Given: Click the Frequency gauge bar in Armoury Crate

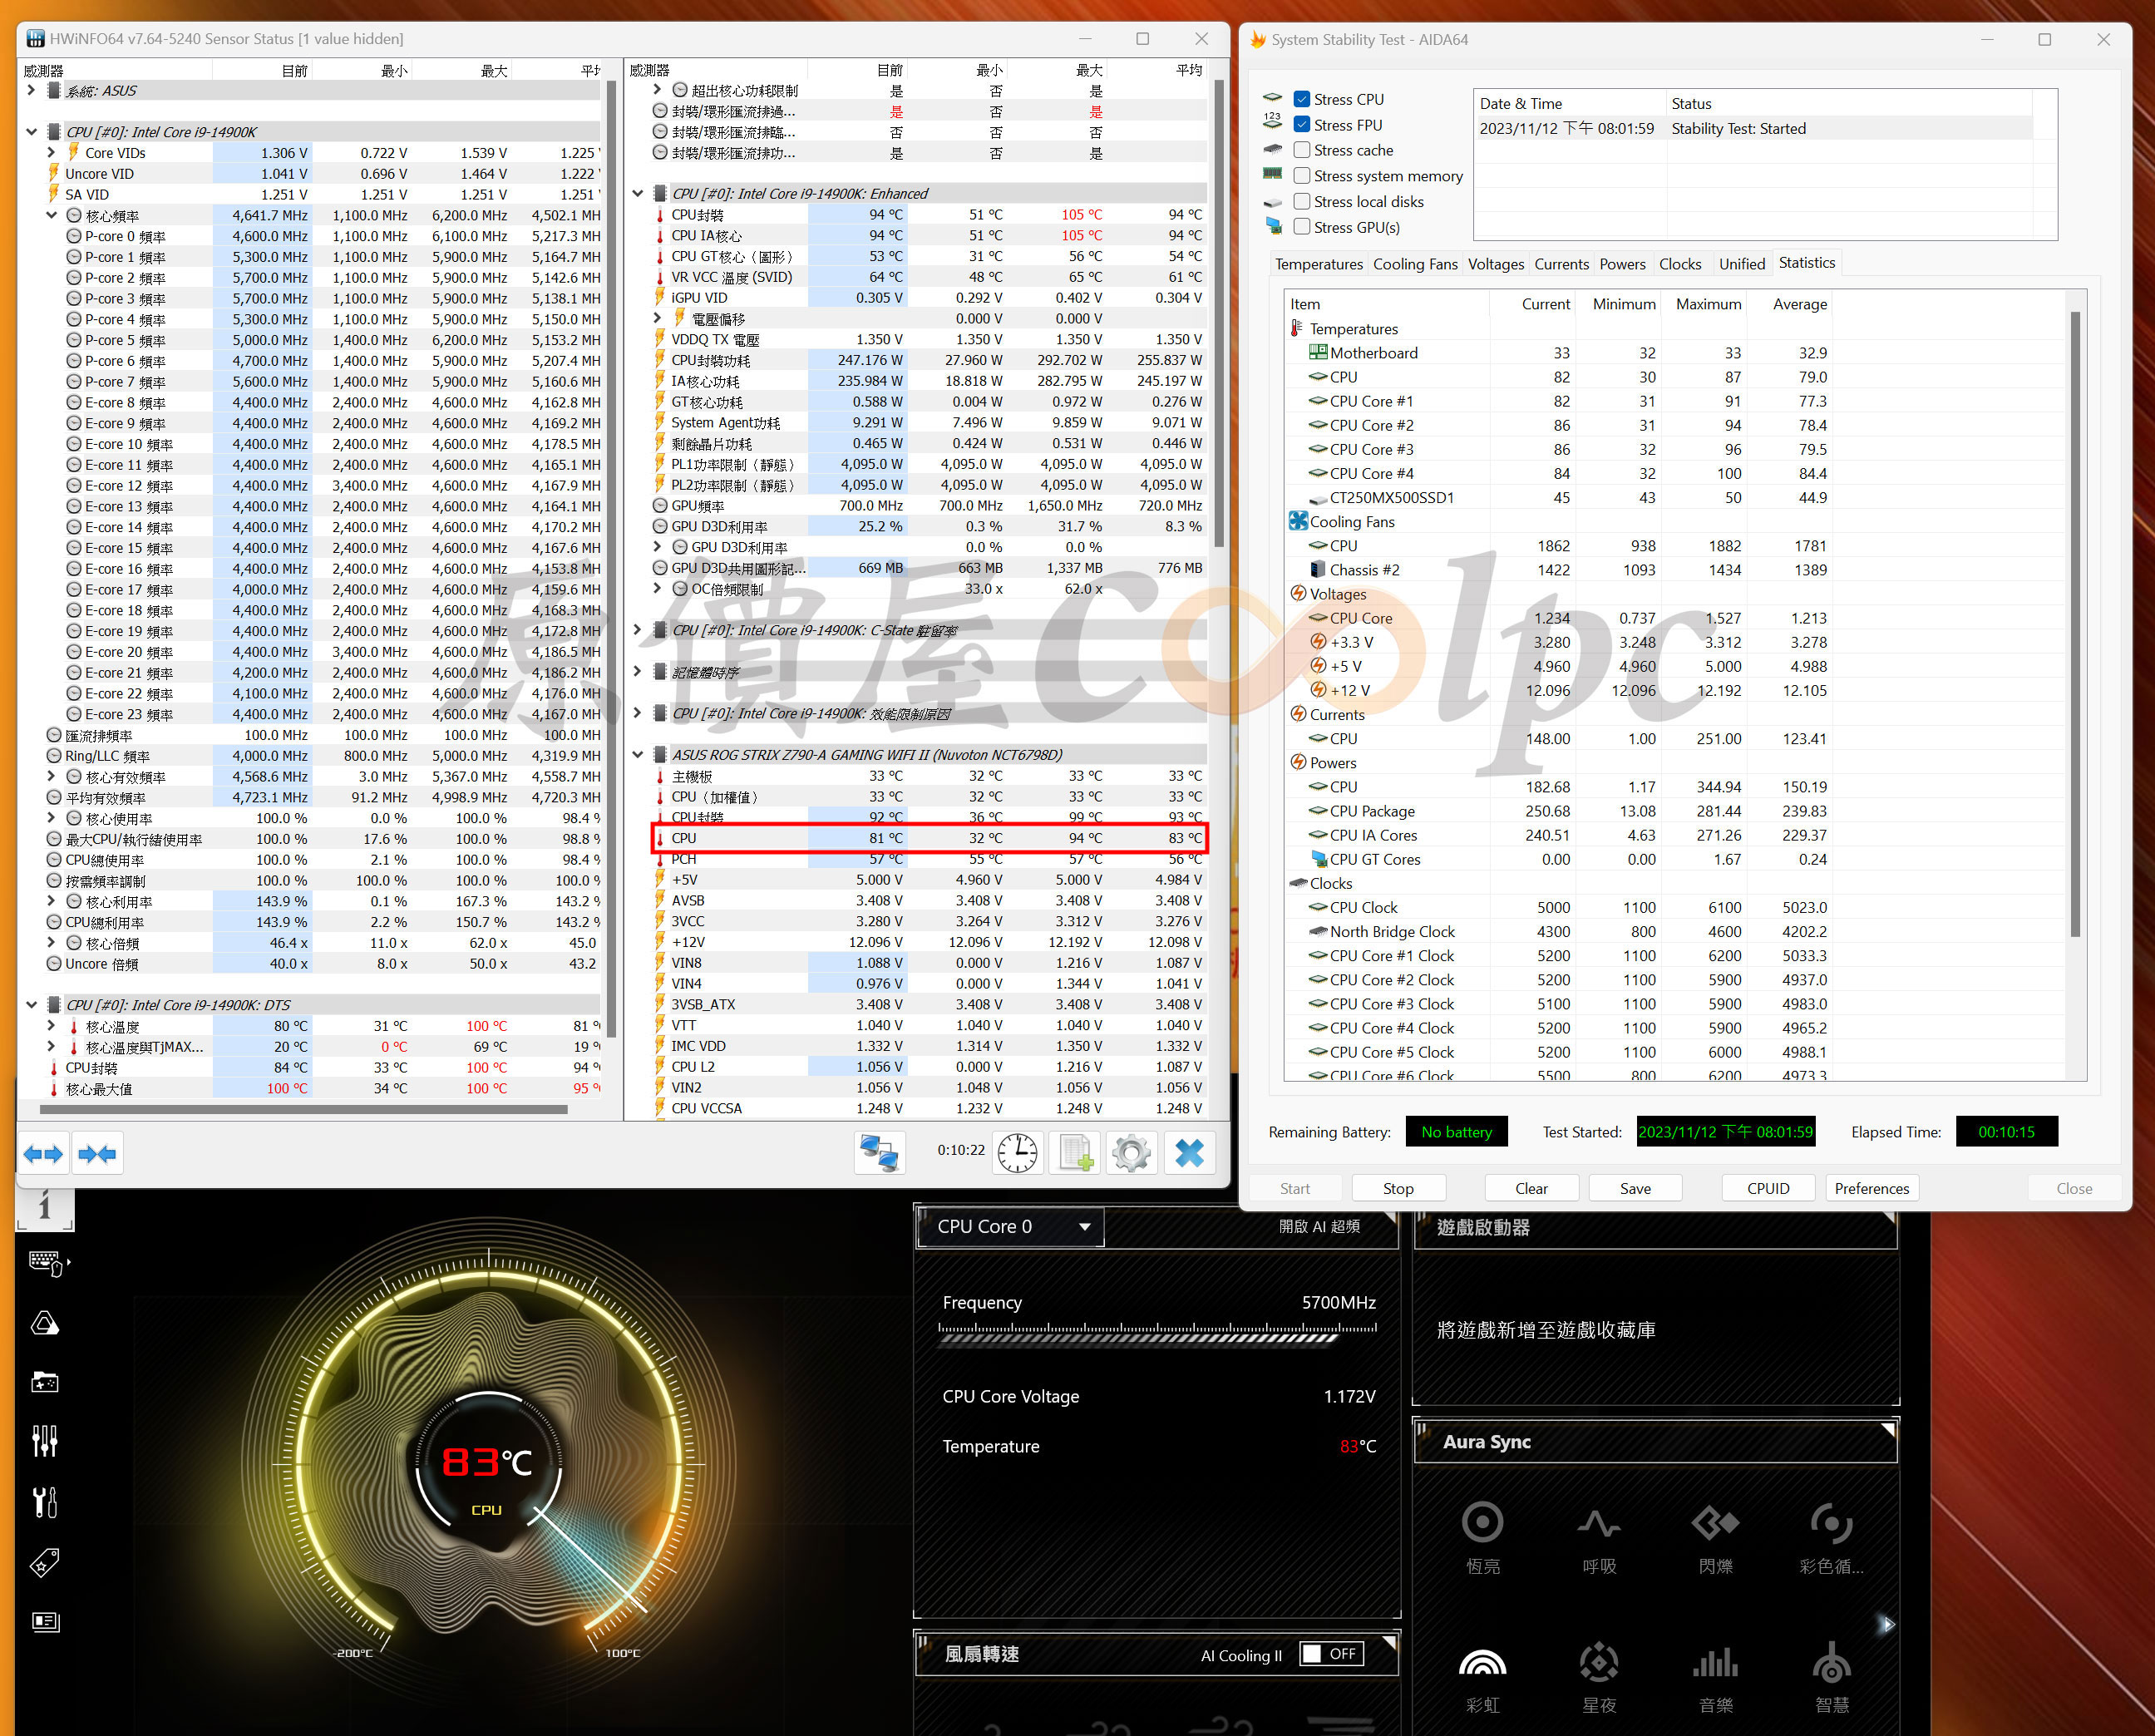Looking at the screenshot, I should click(x=1158, y=1336).
